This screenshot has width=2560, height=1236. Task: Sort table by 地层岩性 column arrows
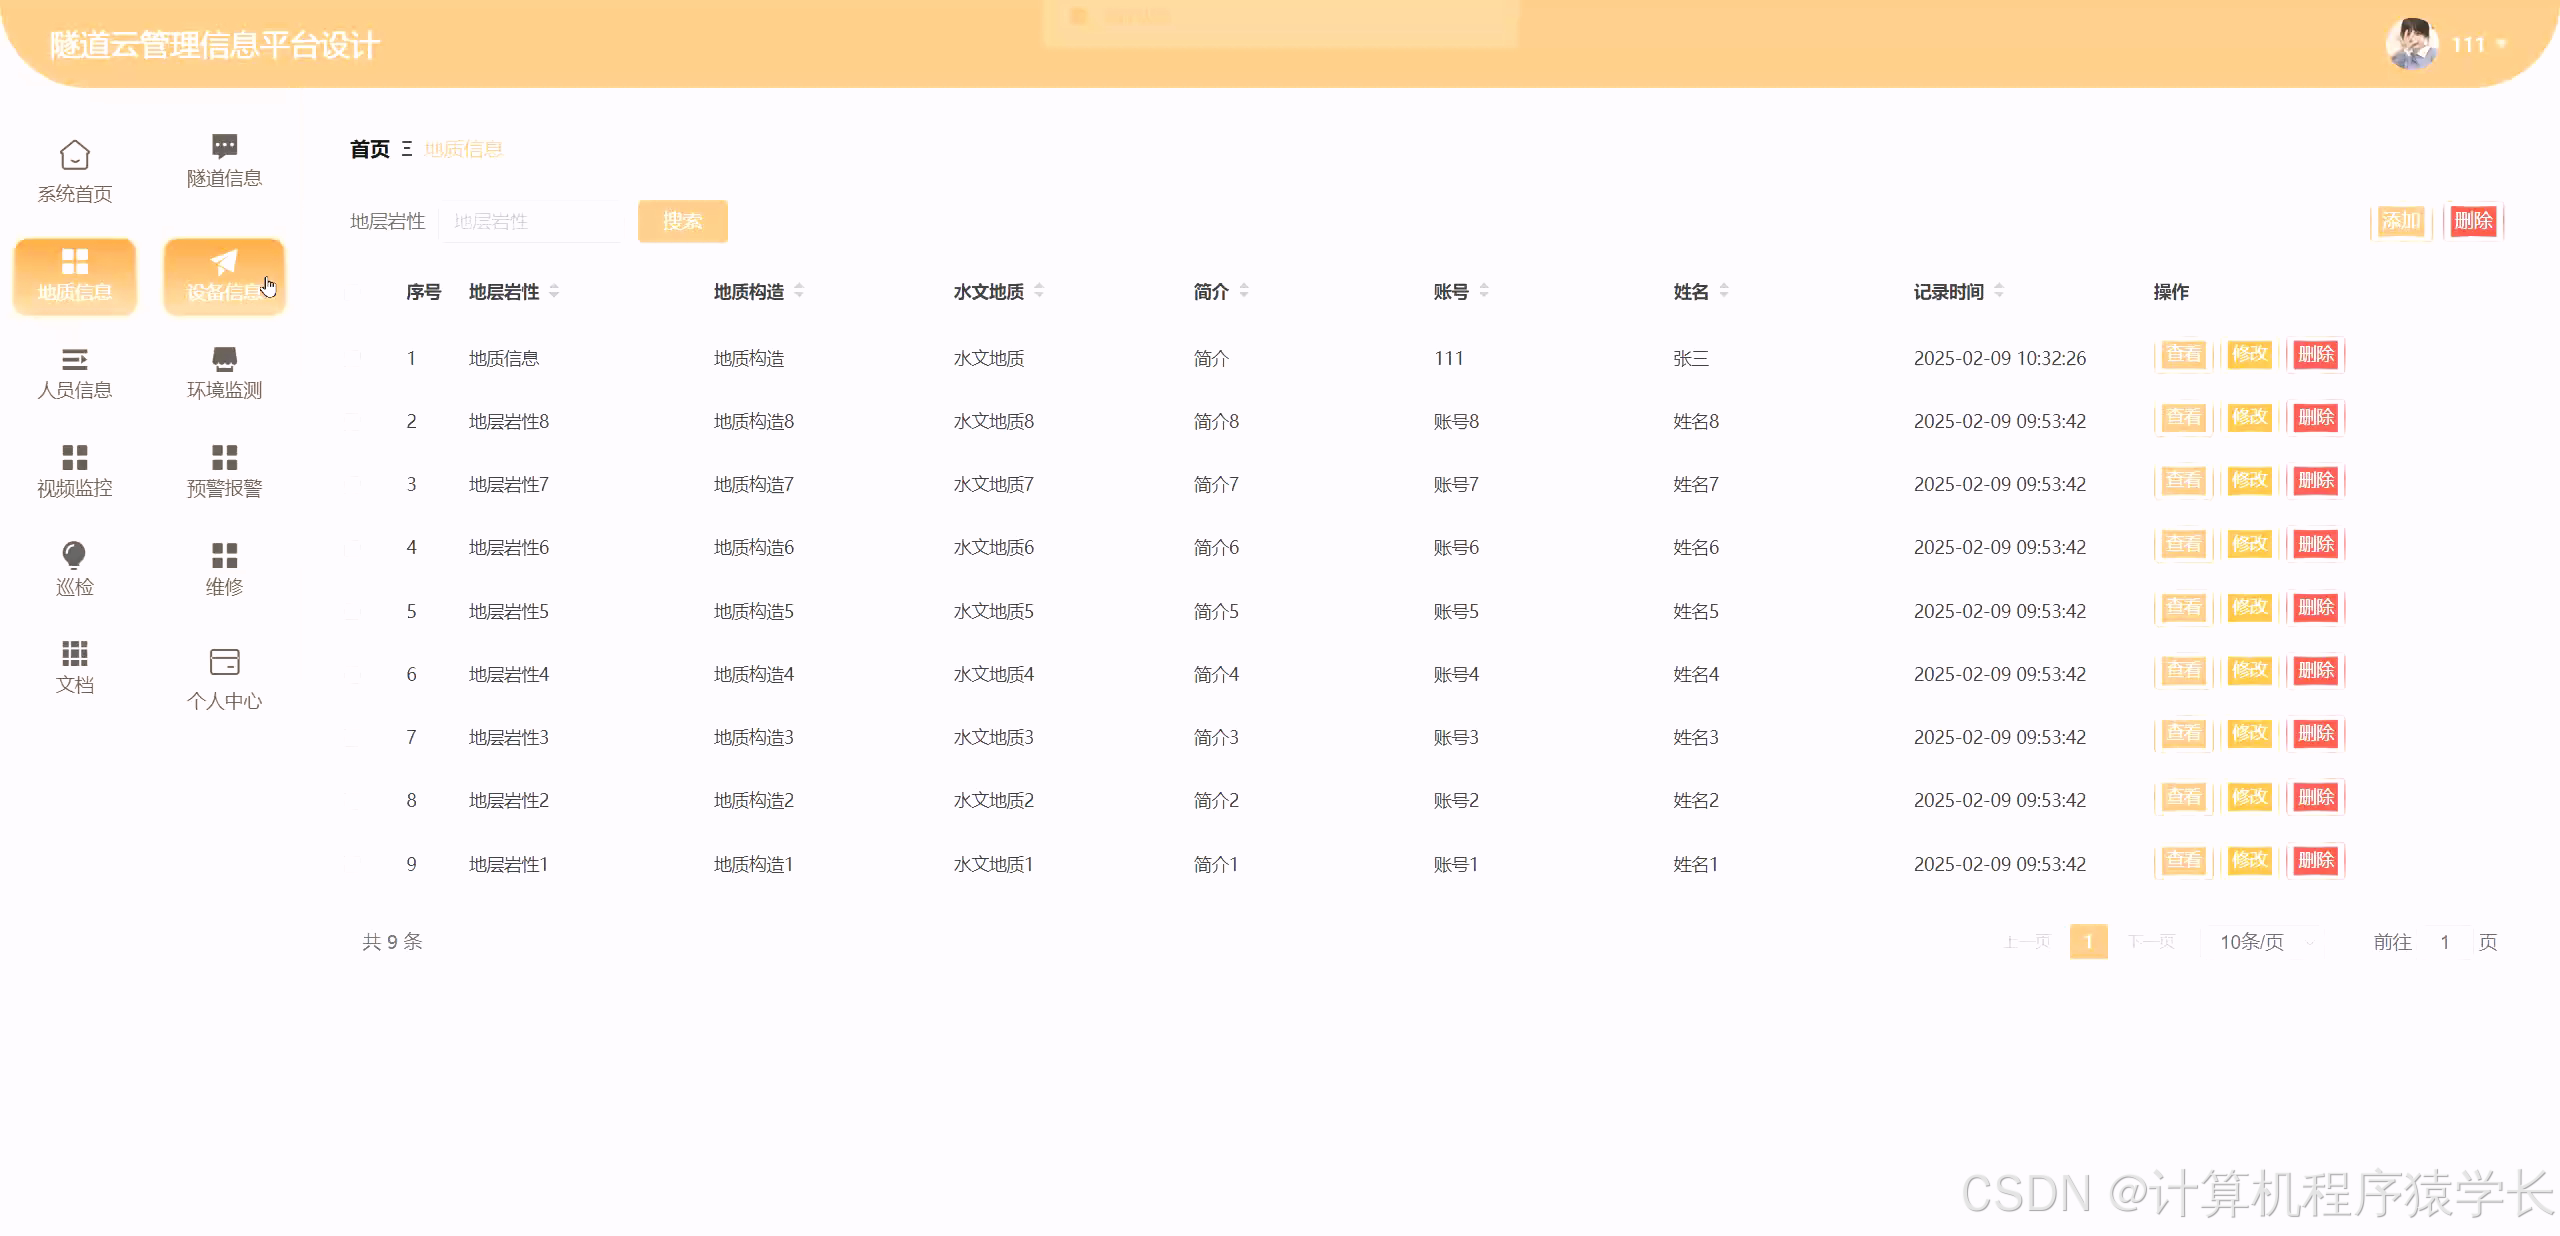pyautogui.click(x=554, y=291)
